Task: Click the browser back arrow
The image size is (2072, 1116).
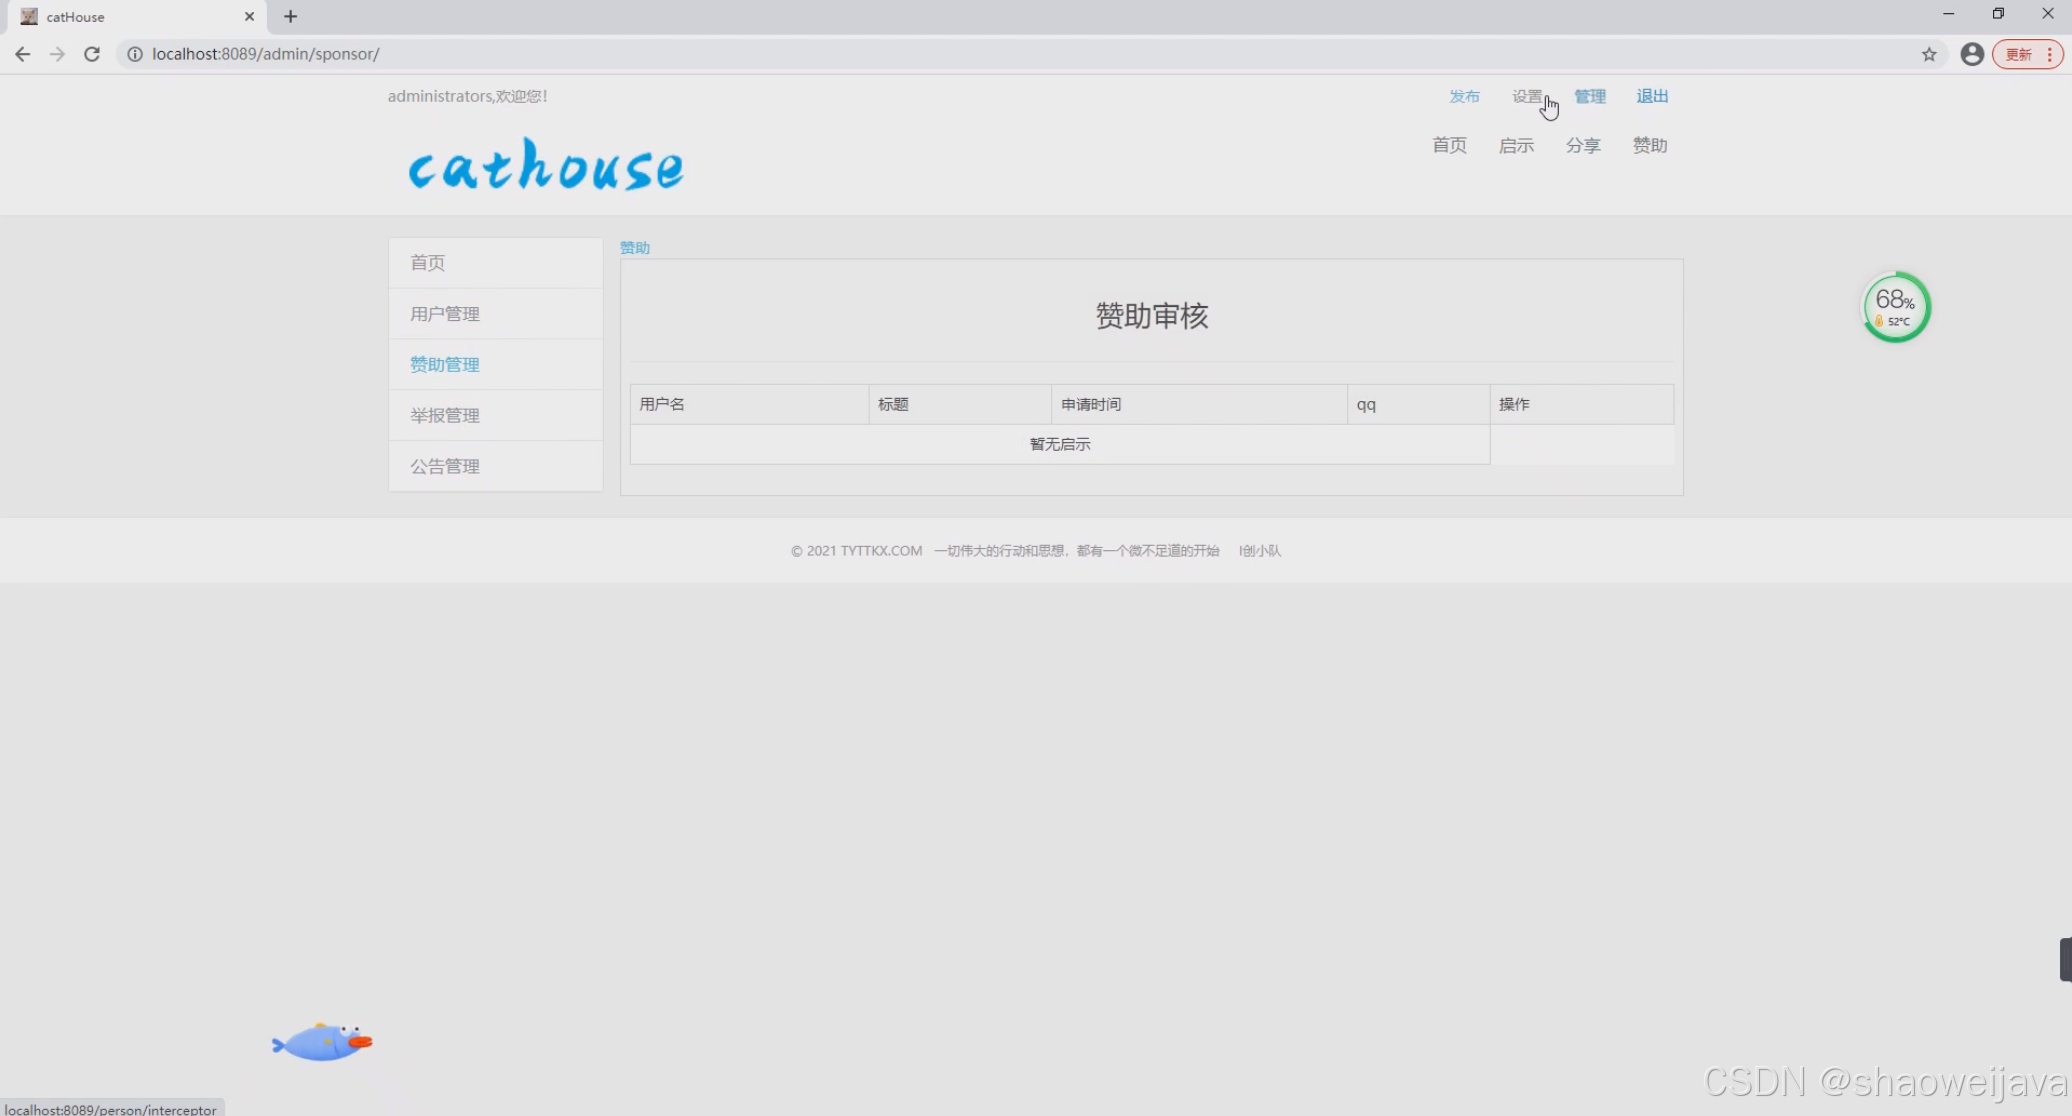Action: coord(22,54)
